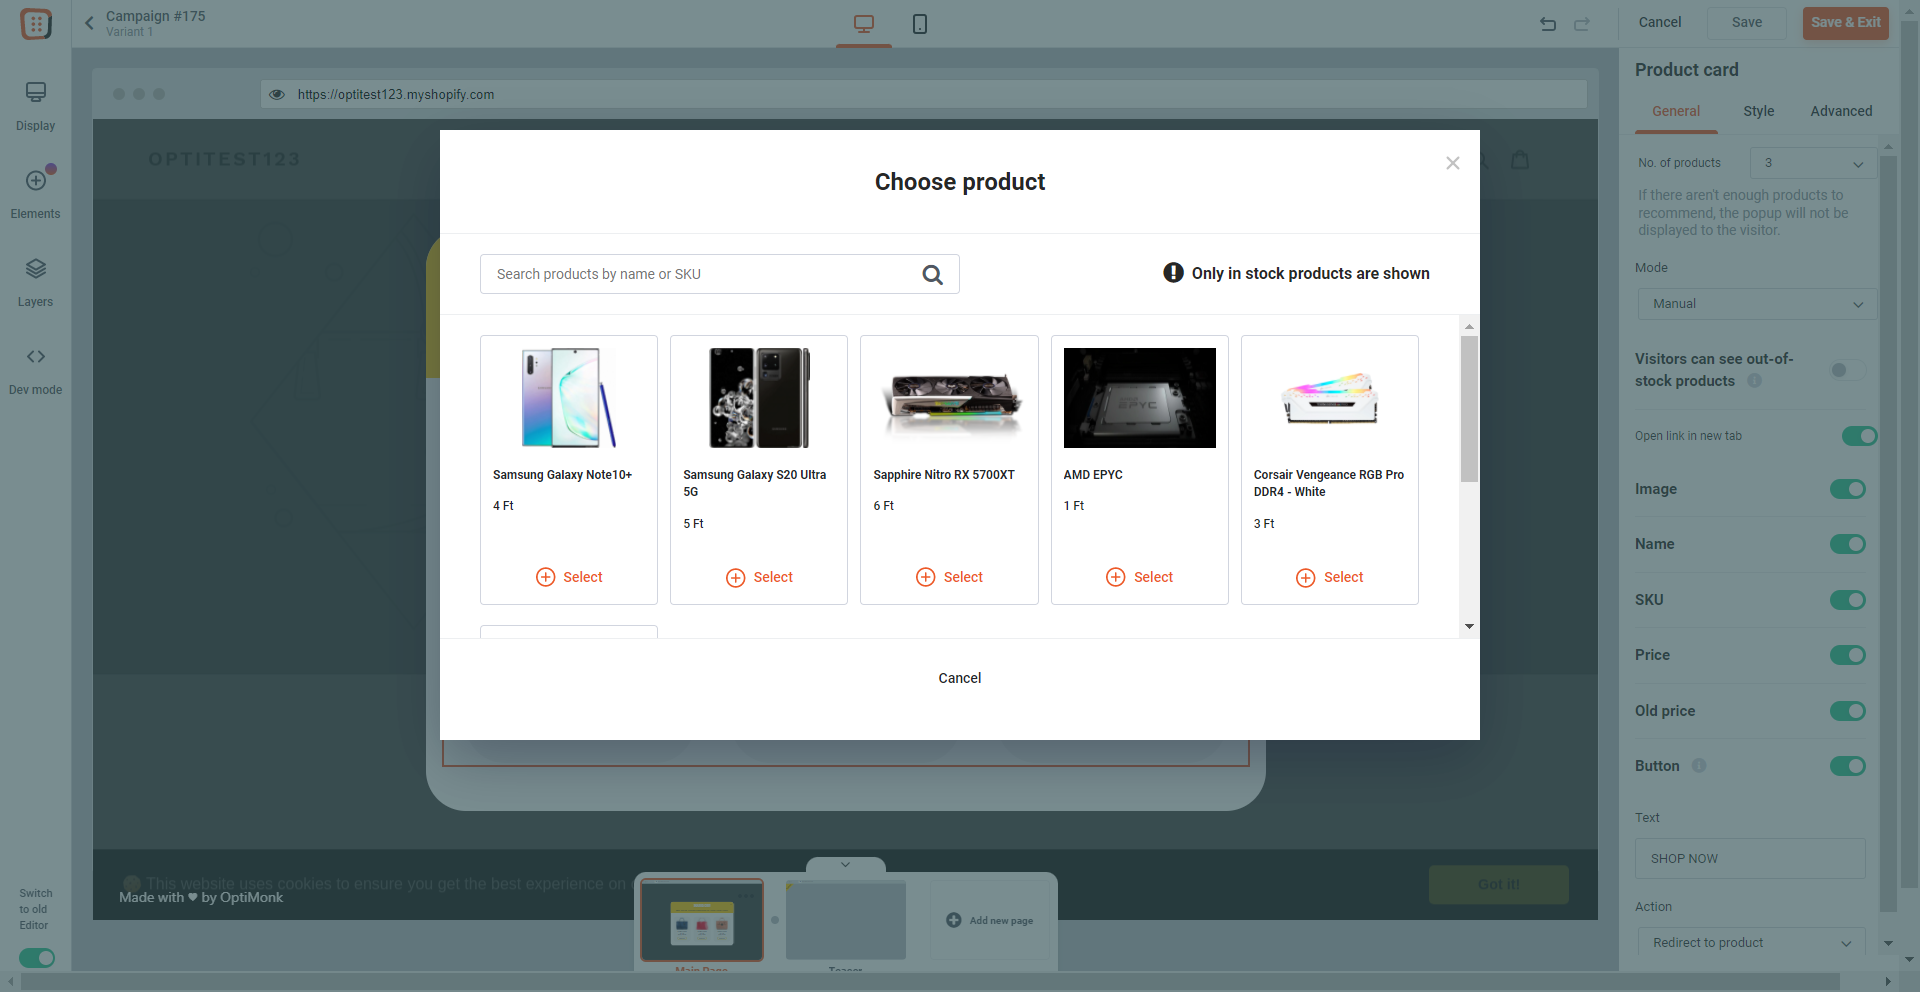
Task: Click the undo arrow icon
Action: [x=1548, y=23]
